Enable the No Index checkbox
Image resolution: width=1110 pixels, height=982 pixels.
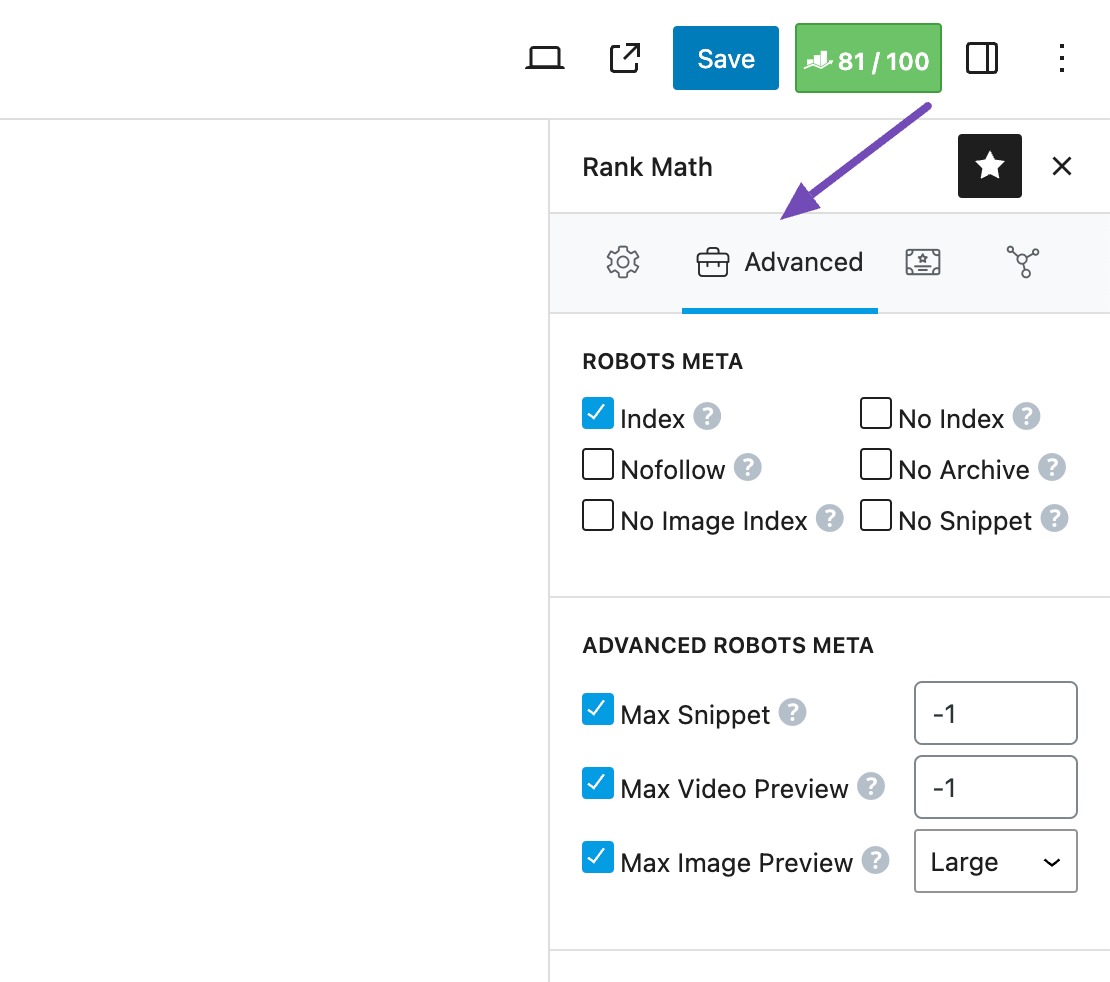point(875,413)
